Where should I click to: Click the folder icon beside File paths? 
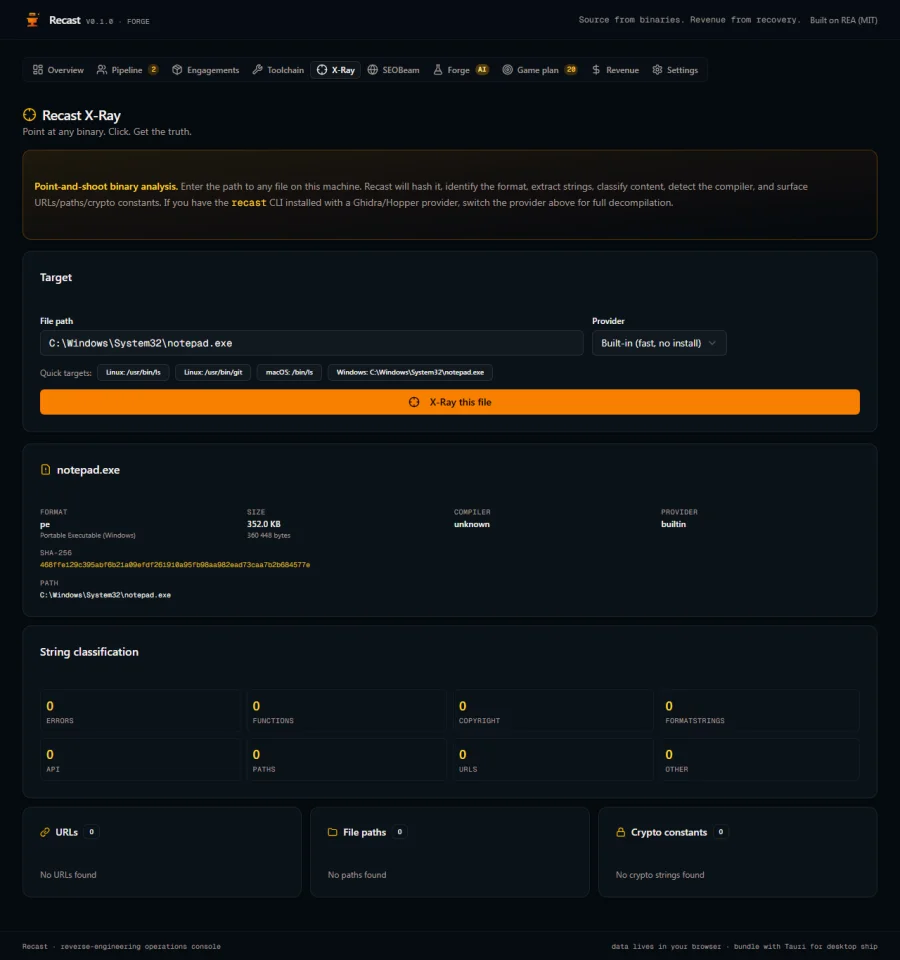332,832
